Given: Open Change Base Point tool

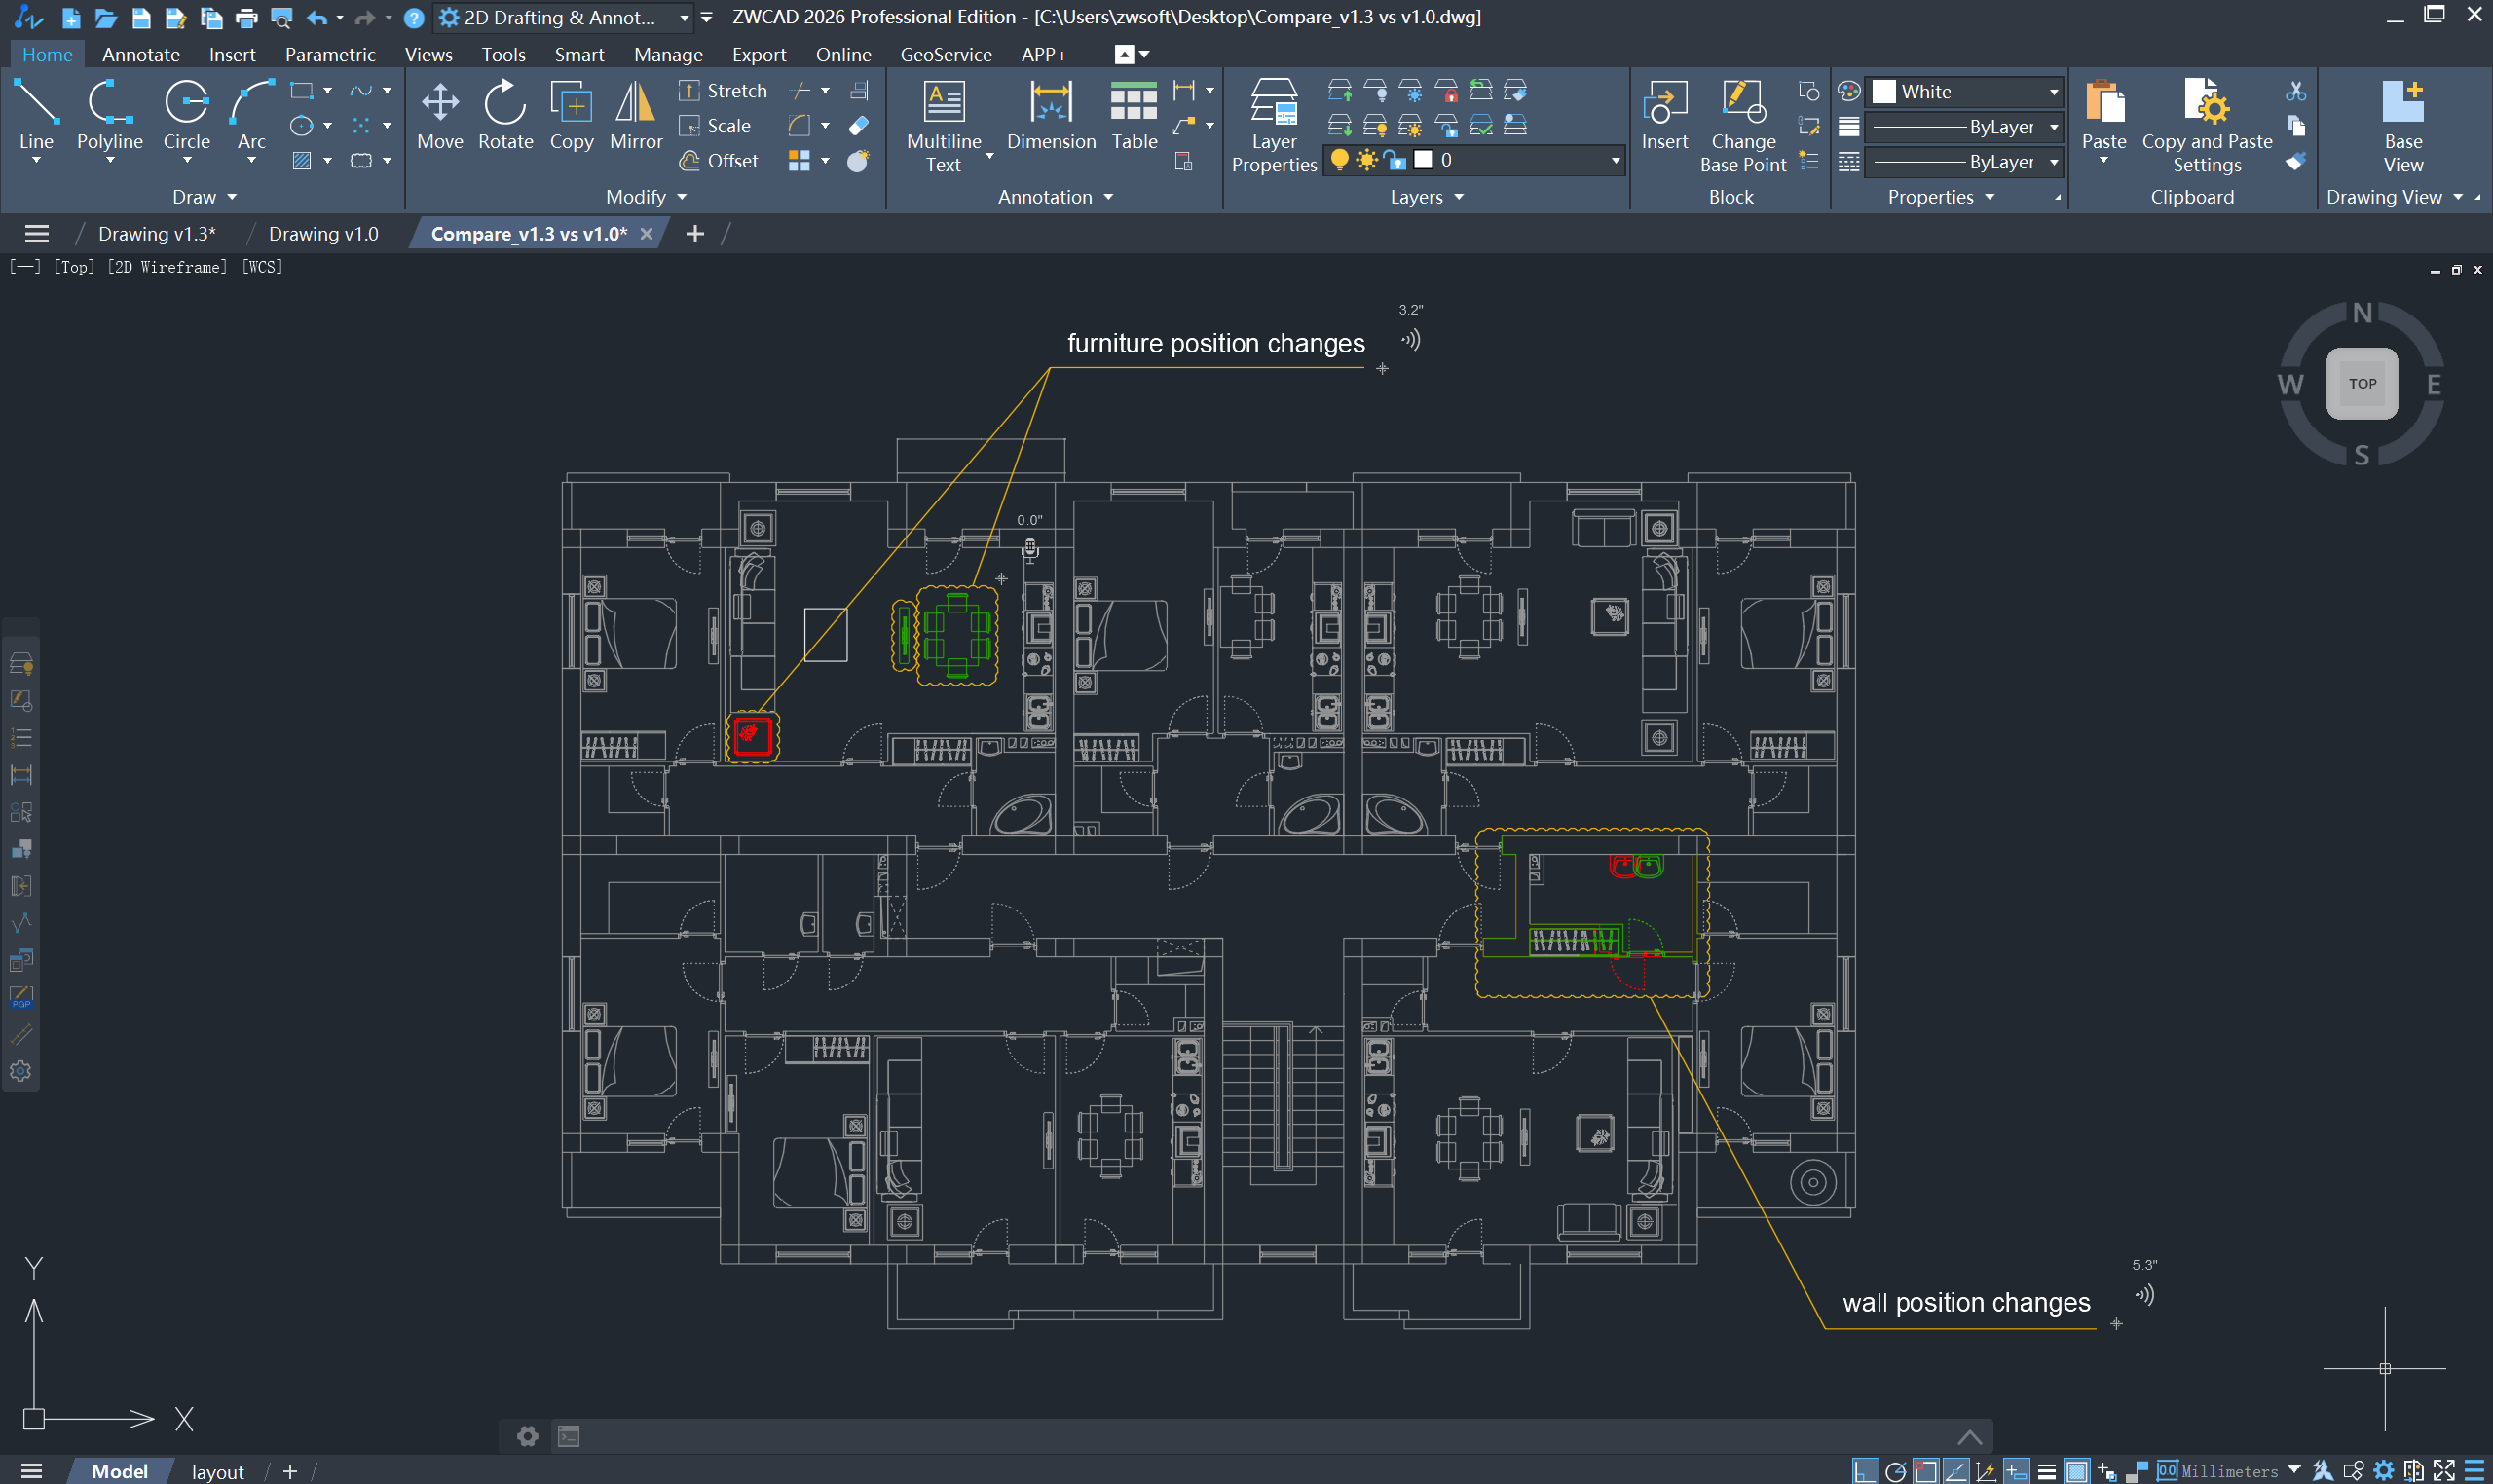Looking at the screenshot, I should [1743, 126].
